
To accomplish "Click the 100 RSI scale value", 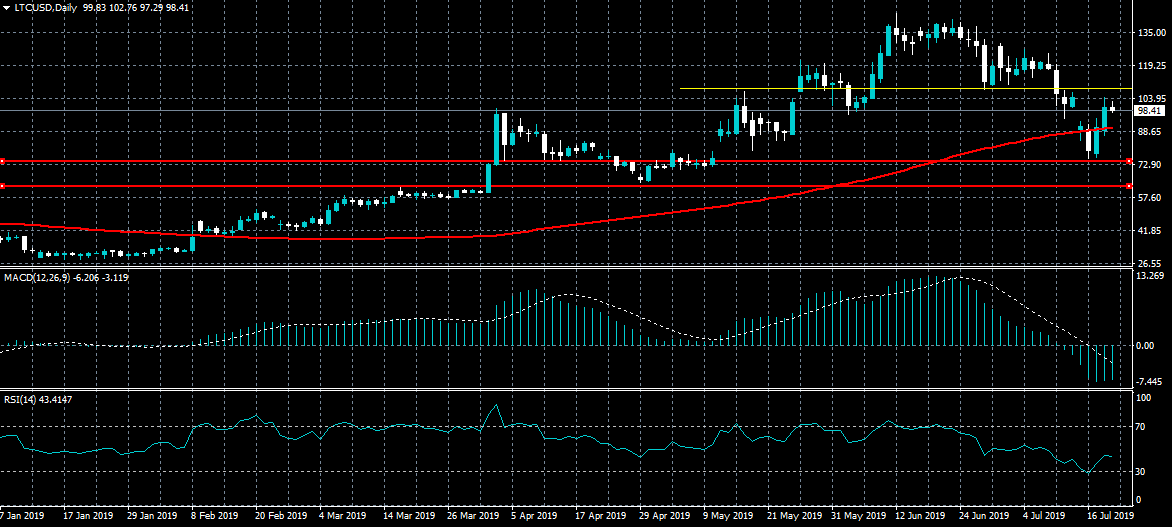I will [1144, 398].
